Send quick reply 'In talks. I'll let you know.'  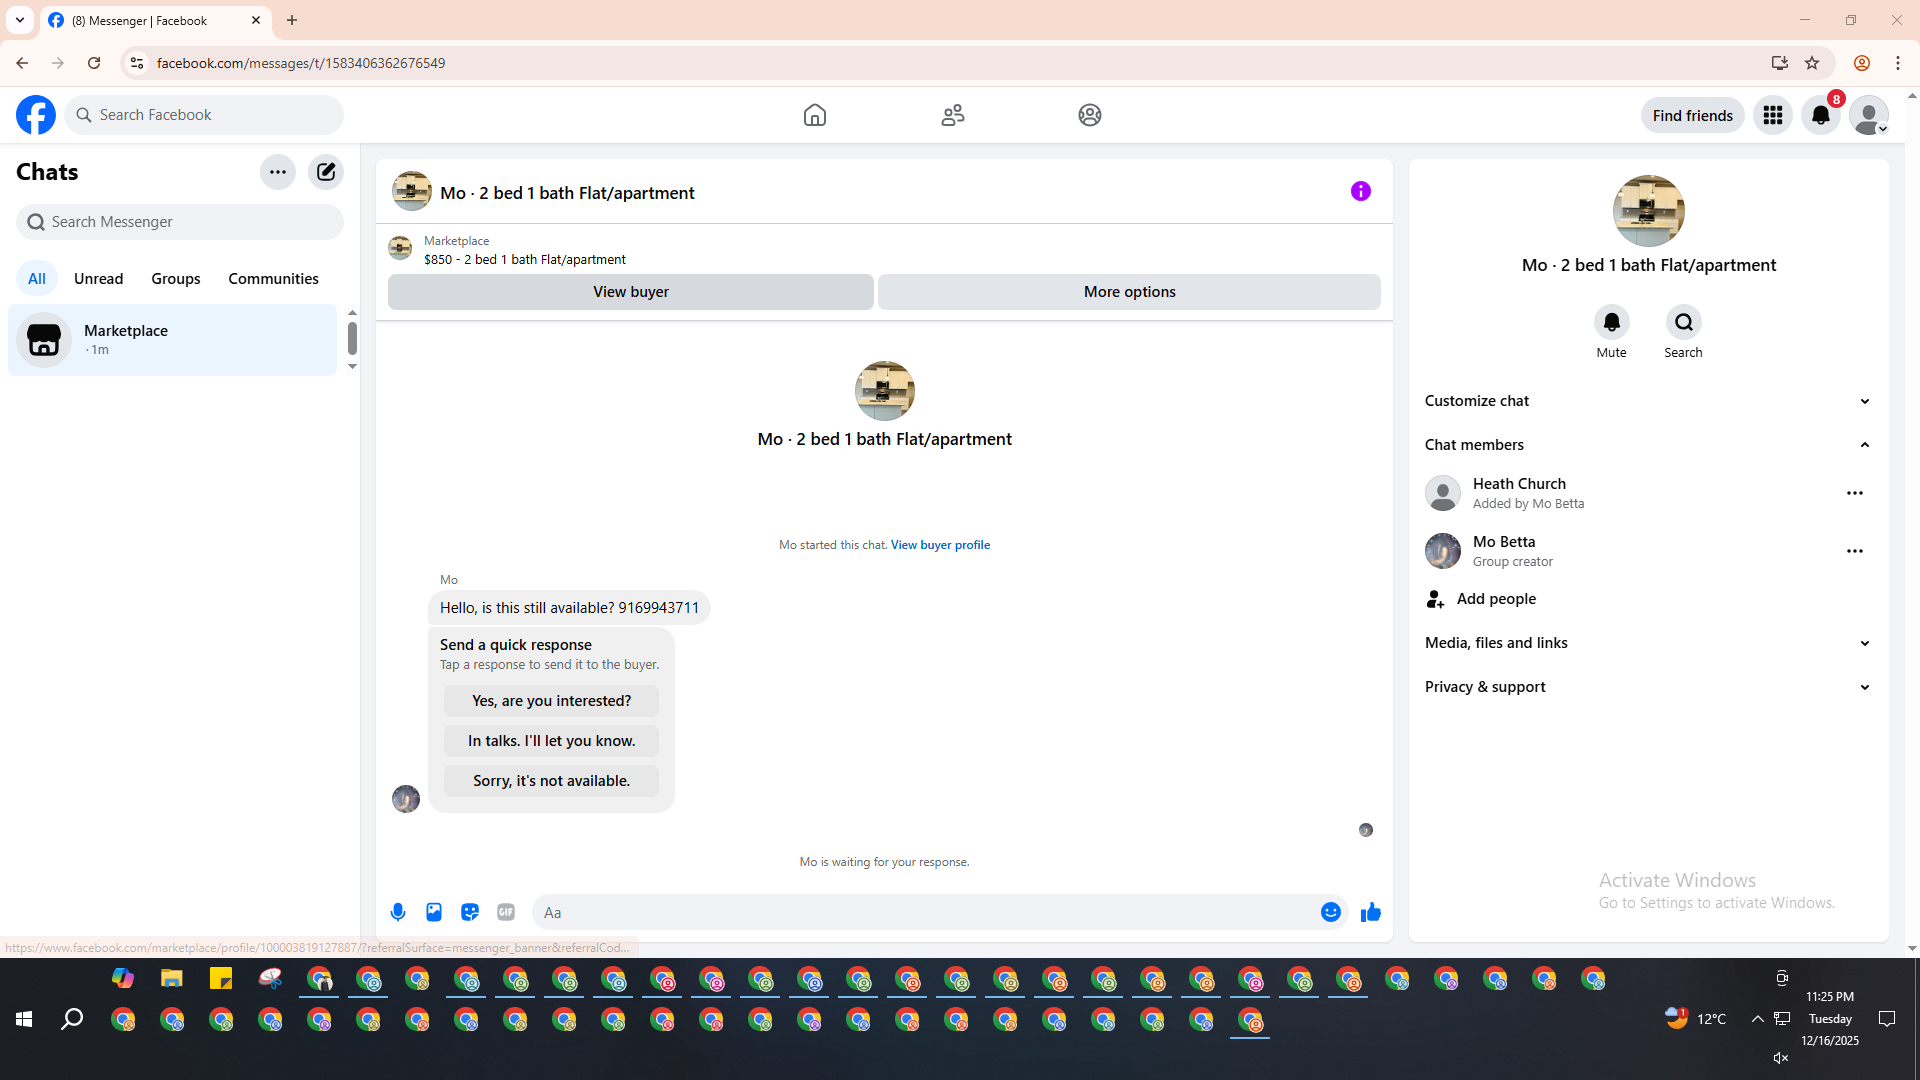point(551,741)
